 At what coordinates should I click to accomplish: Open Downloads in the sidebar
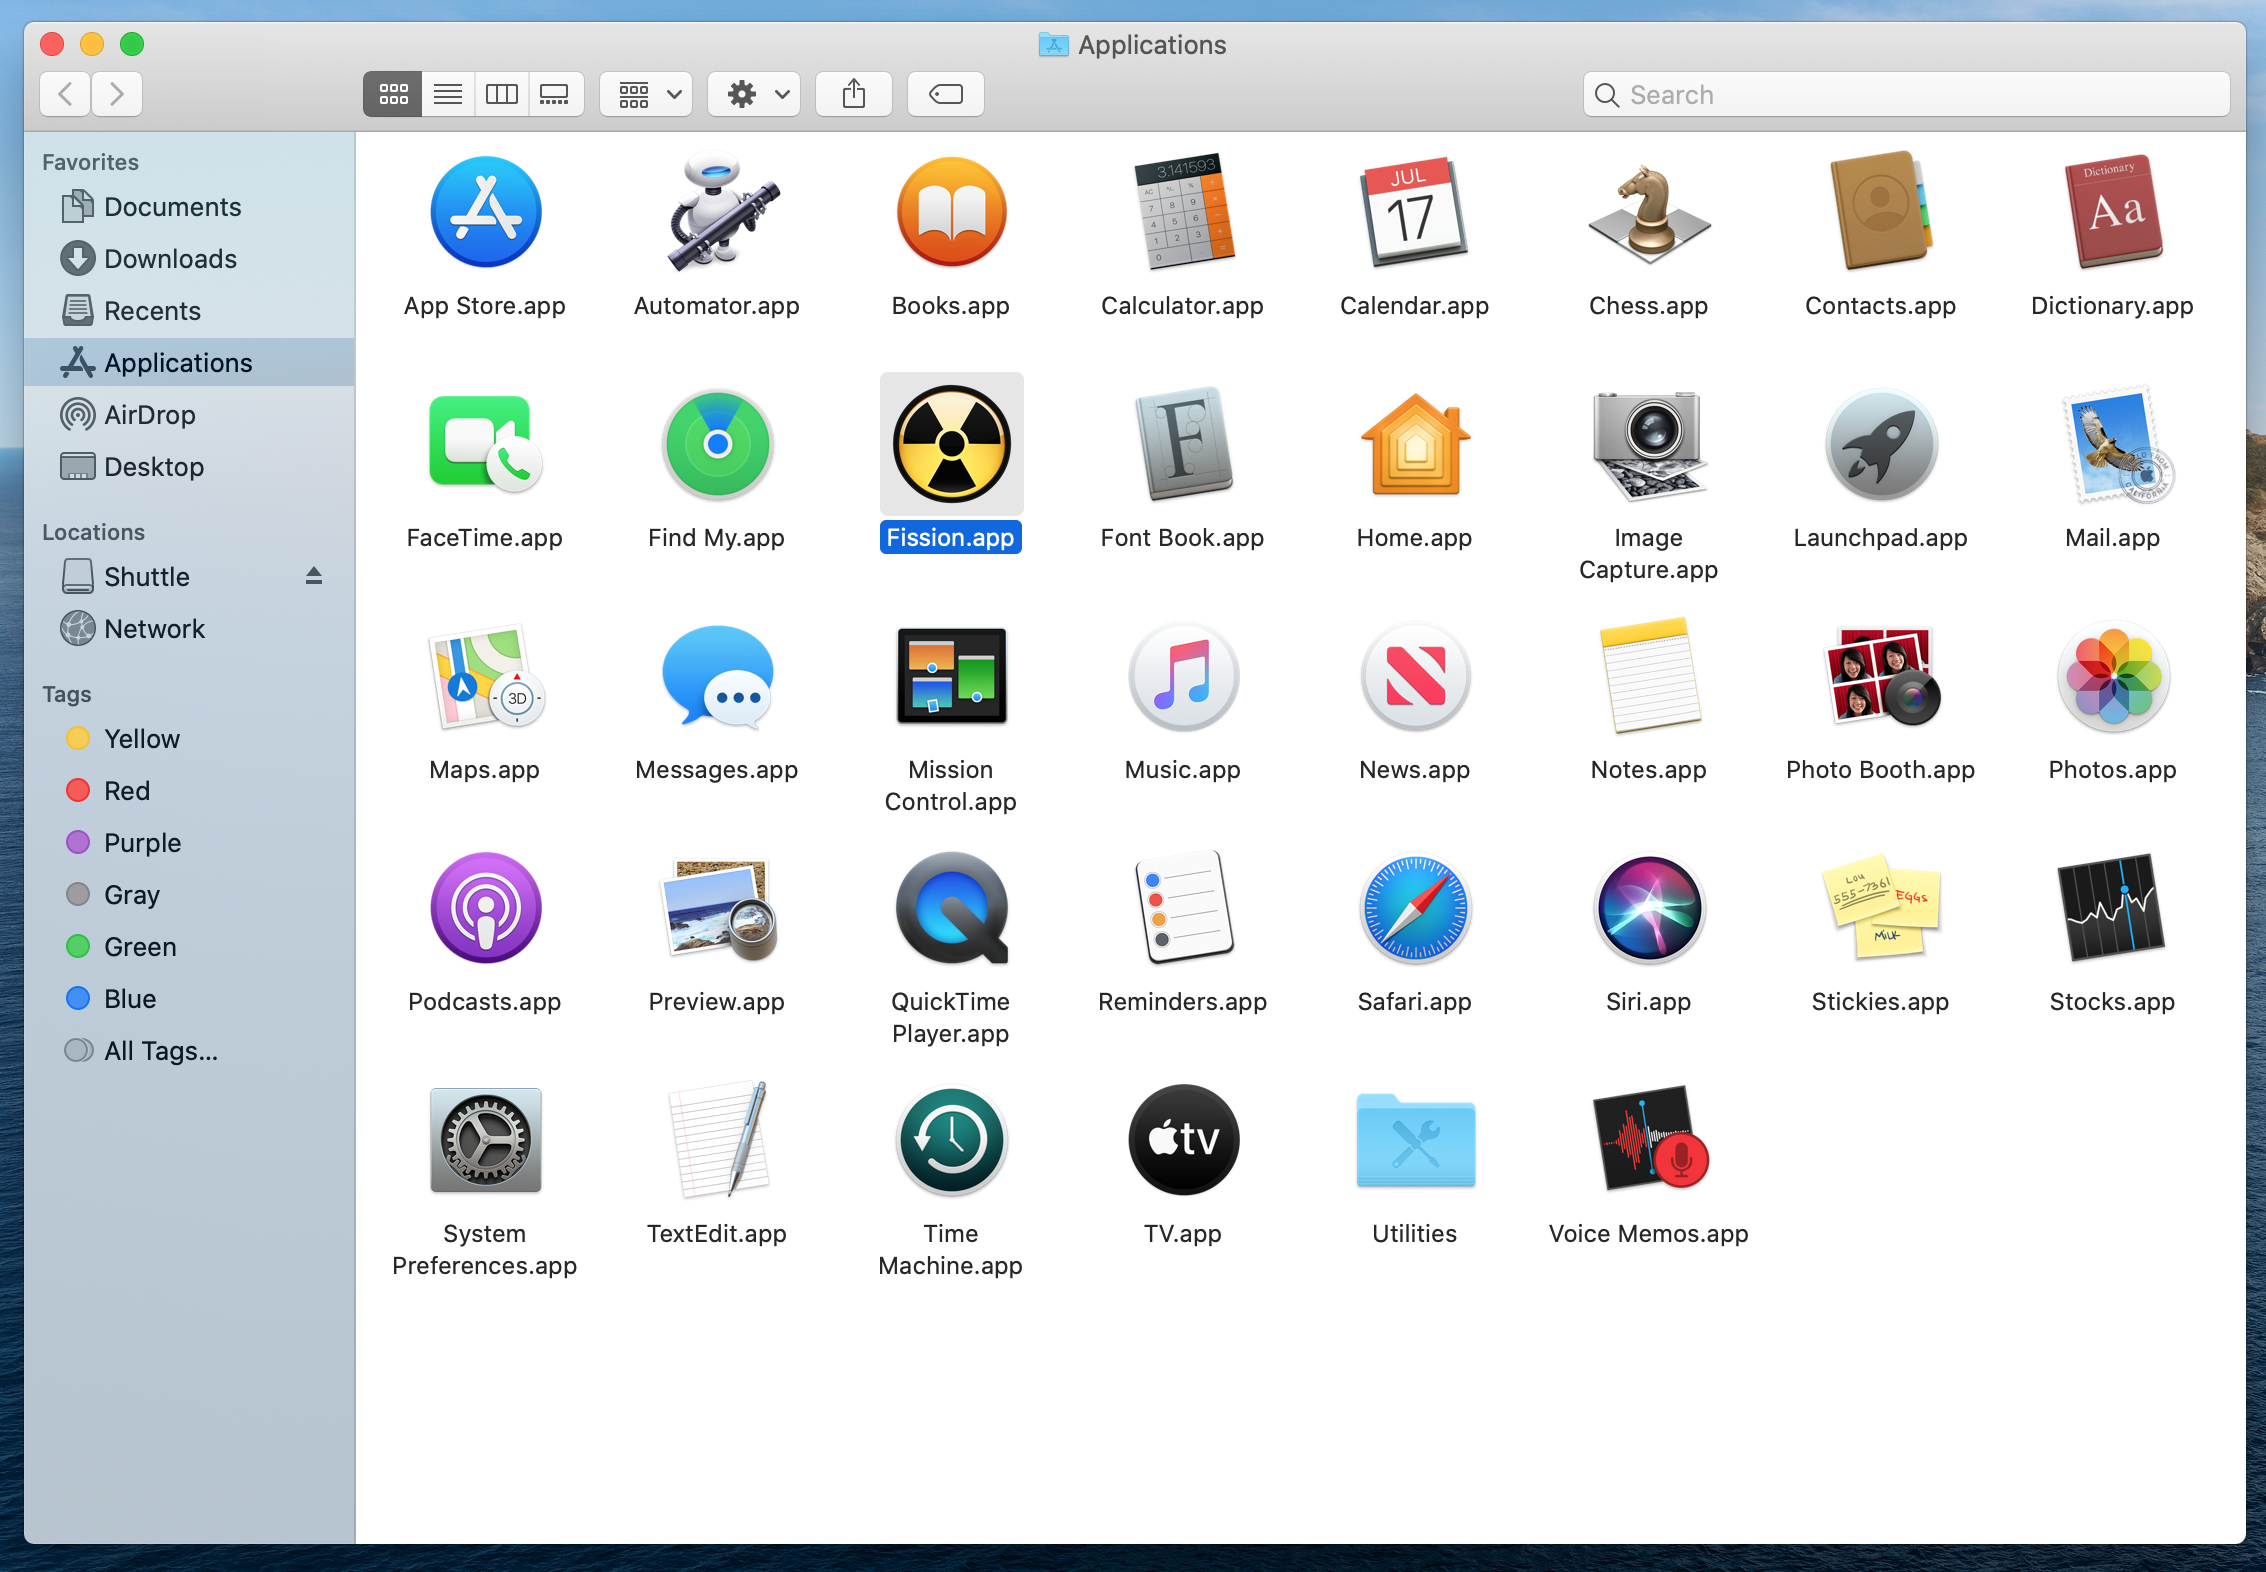coord(190,259)
